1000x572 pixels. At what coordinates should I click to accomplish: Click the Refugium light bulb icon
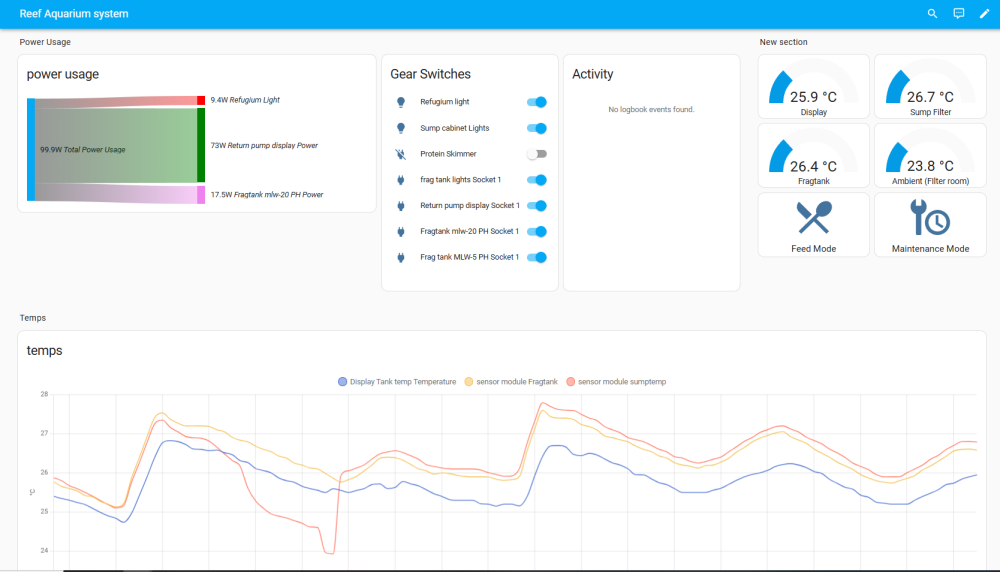click(x=401, y=102)
